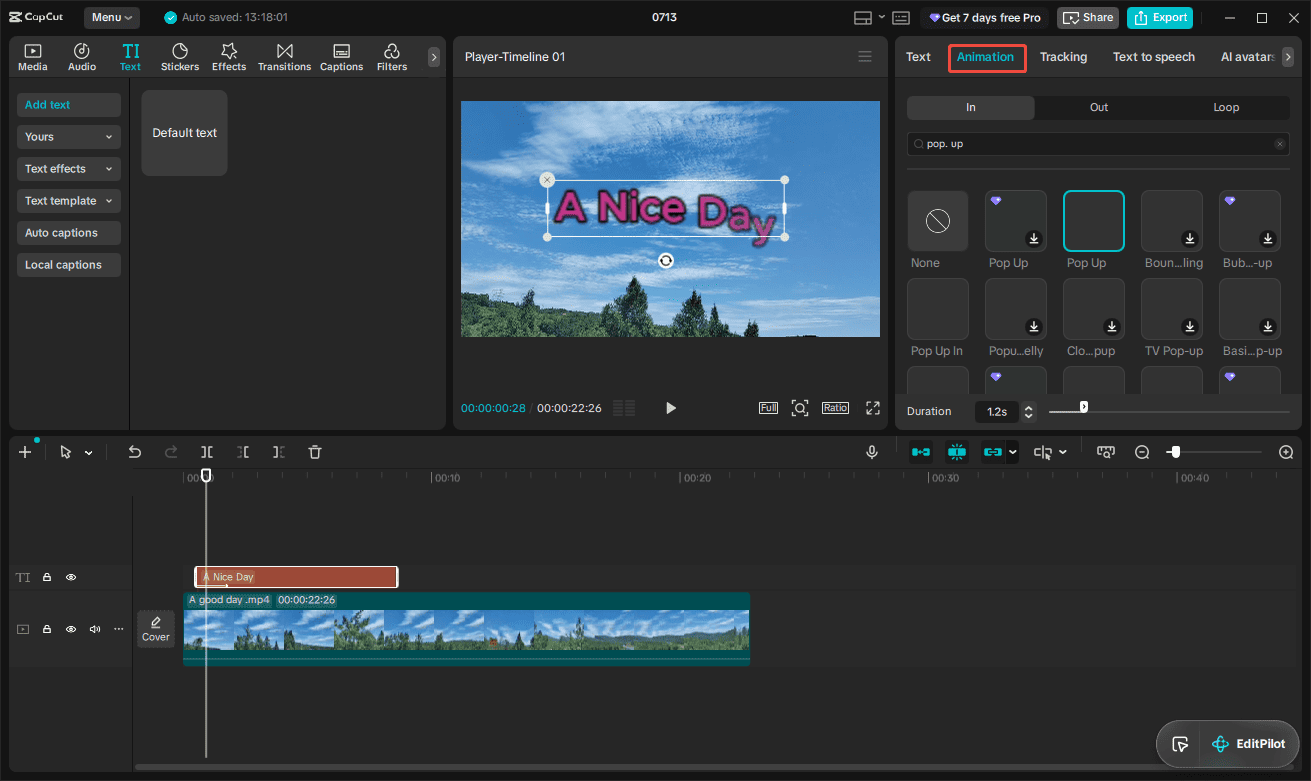Zoom in the timeline
This screenshot has height=781, width=1311.
[x=1286, y=452]
